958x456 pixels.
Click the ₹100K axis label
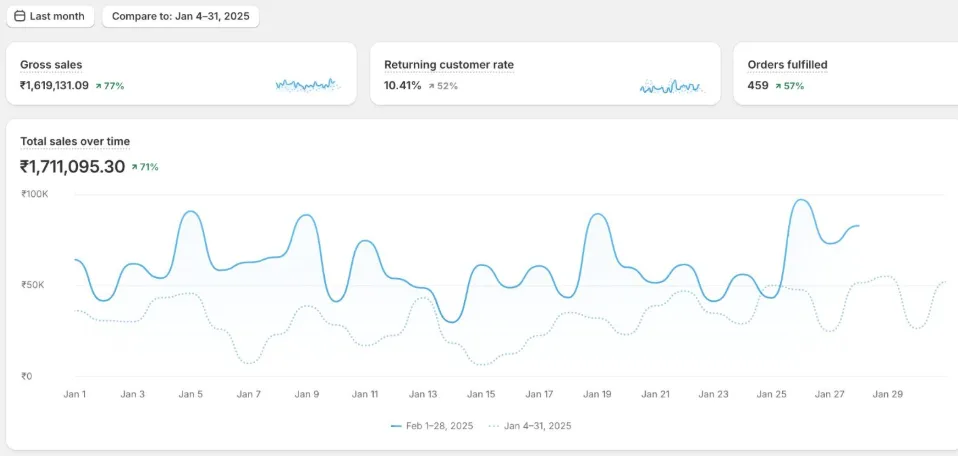point(34,194)
